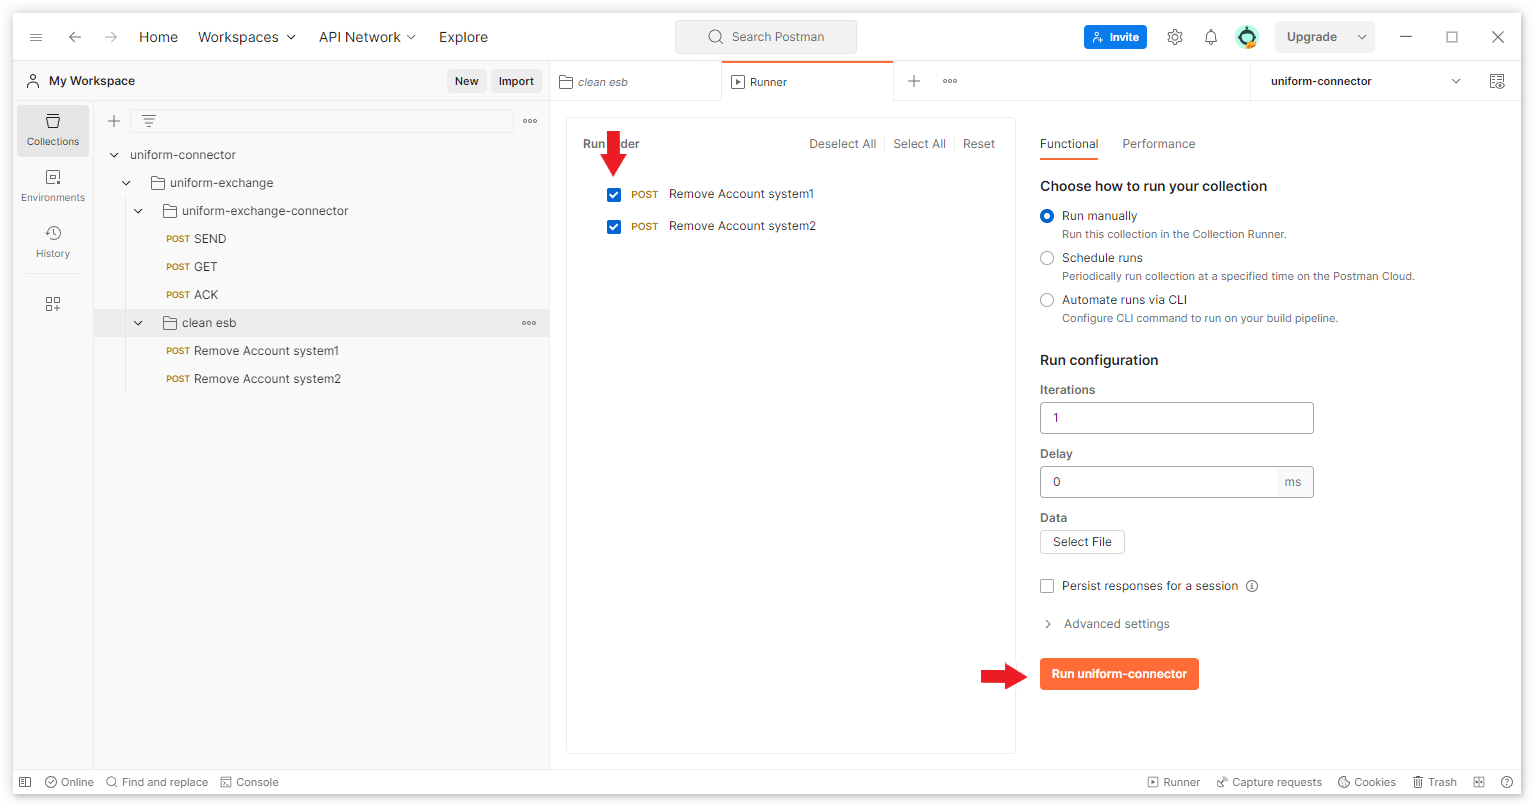Open the Postman Console
Viewport: 1534px width, 807px height.
(249, 781)
